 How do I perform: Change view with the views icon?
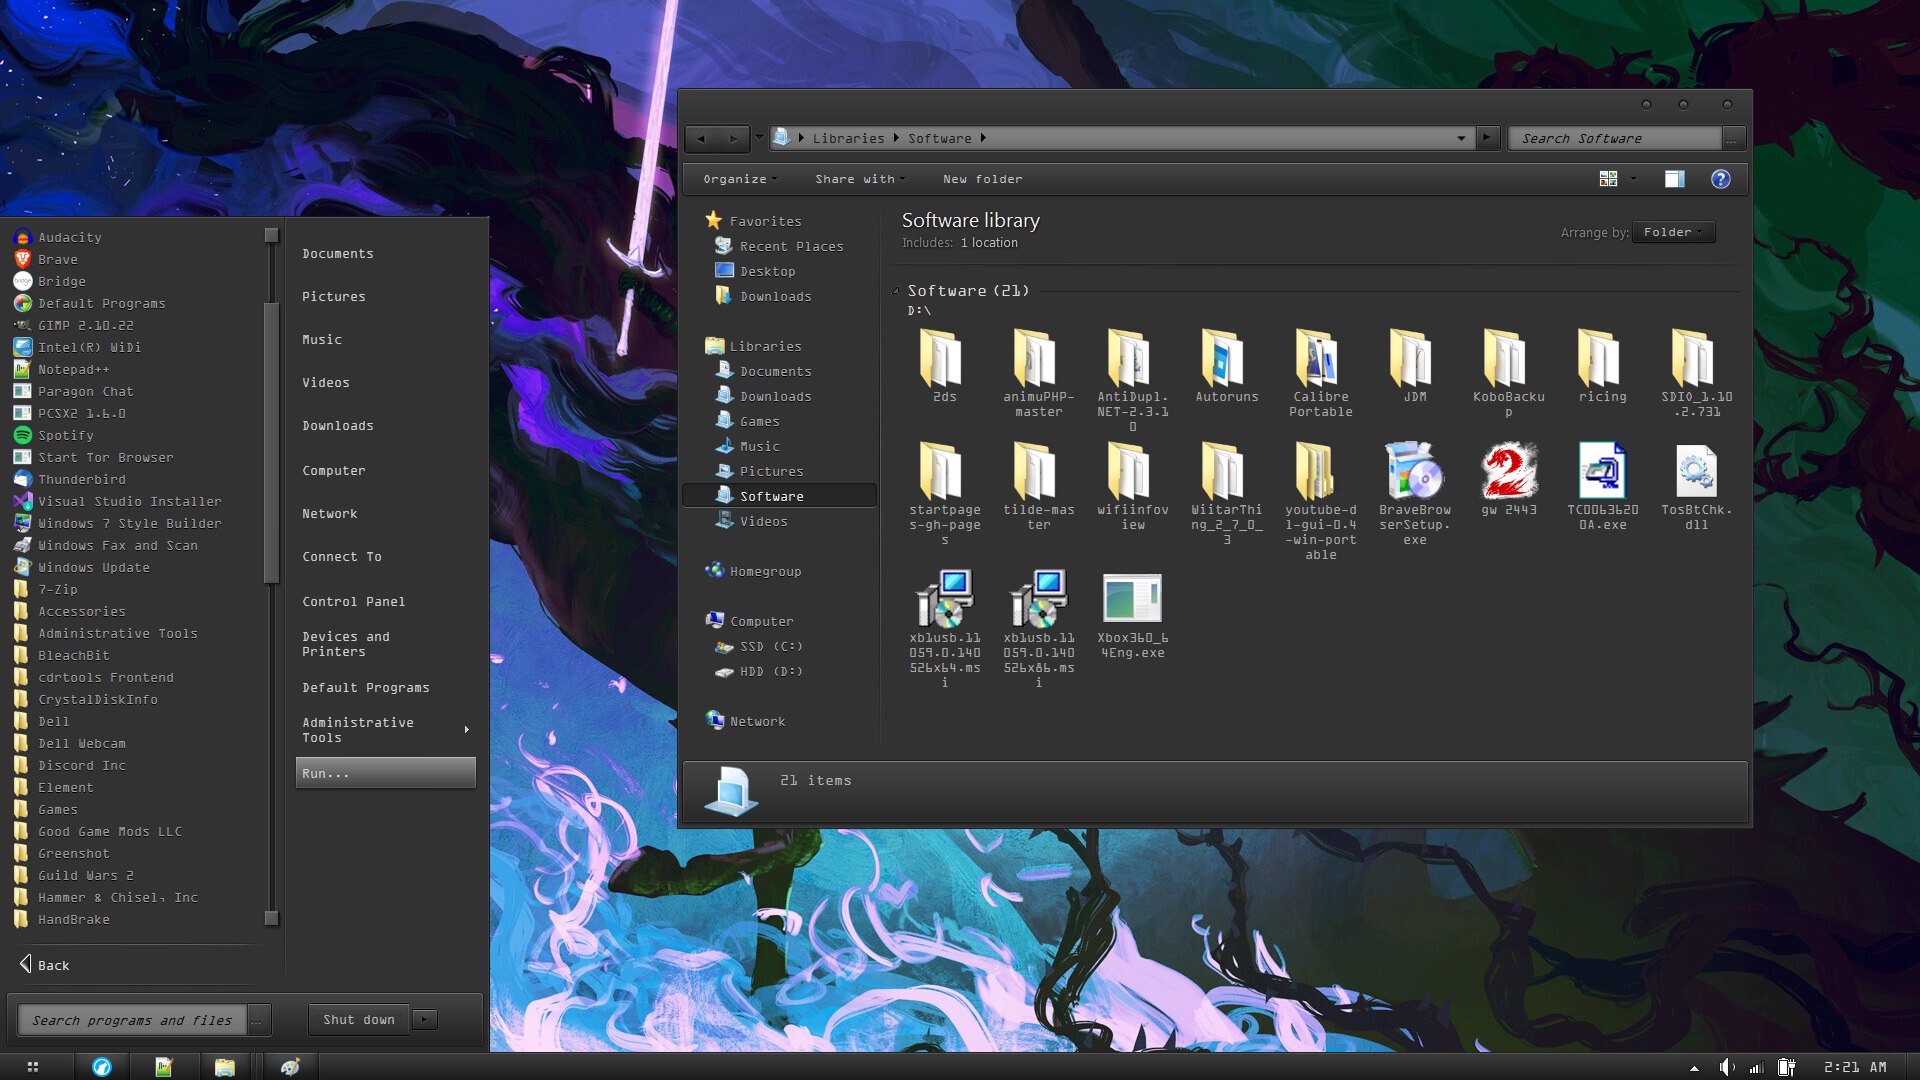tap(1608, 179)
